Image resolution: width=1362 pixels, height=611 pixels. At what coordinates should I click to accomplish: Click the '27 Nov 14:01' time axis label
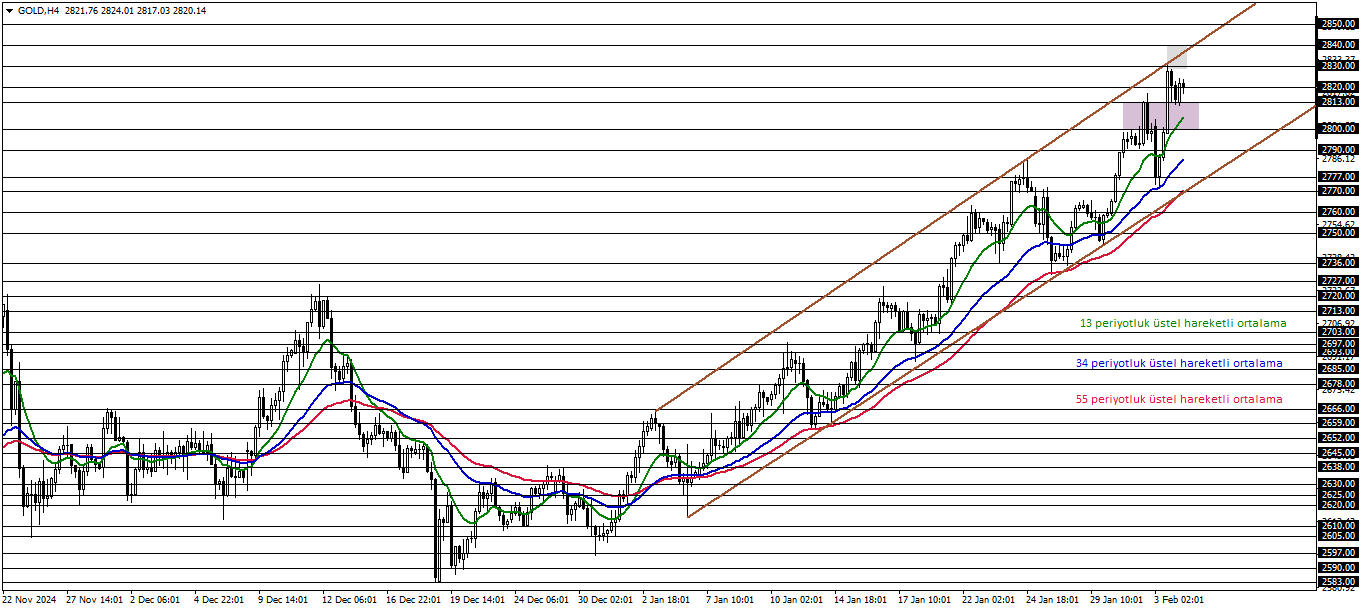pyautogui.click(x=94, y=600)
